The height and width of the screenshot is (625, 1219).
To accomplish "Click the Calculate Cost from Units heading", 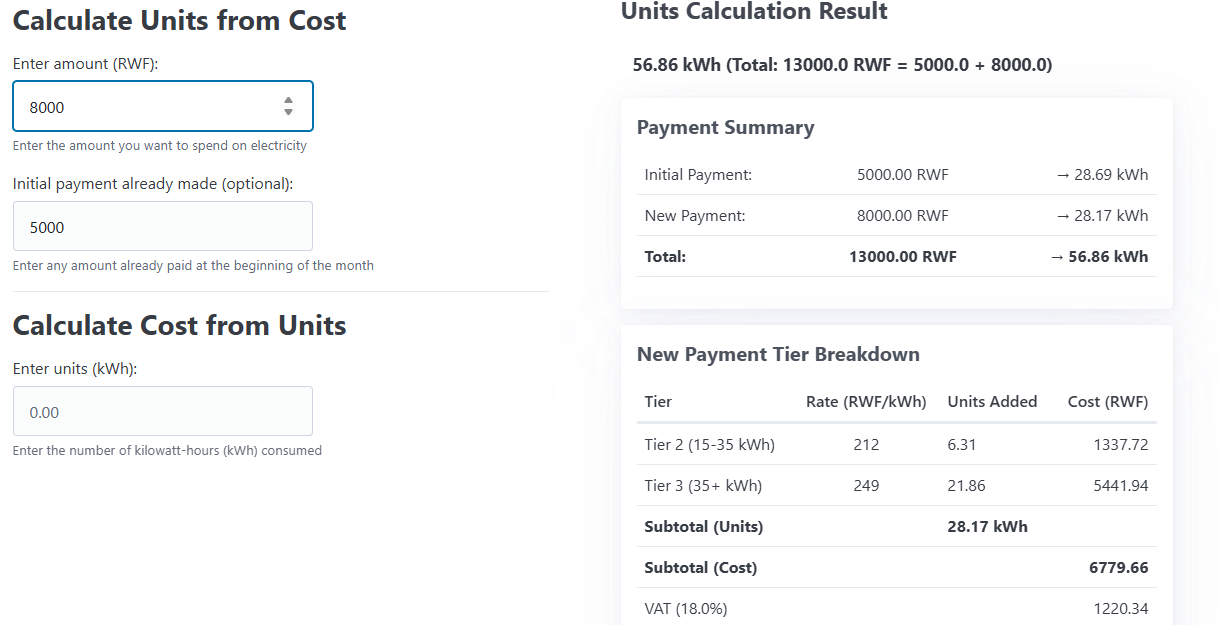I will [x=179, y=325].
